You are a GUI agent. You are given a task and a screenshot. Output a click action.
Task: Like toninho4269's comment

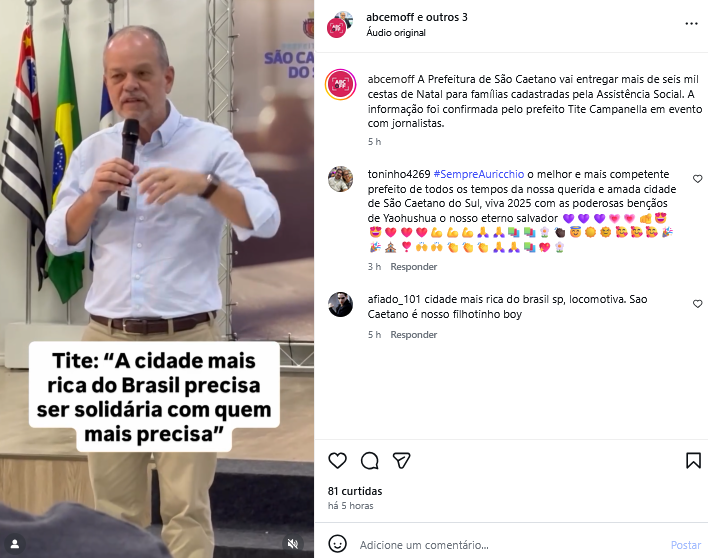698,179
